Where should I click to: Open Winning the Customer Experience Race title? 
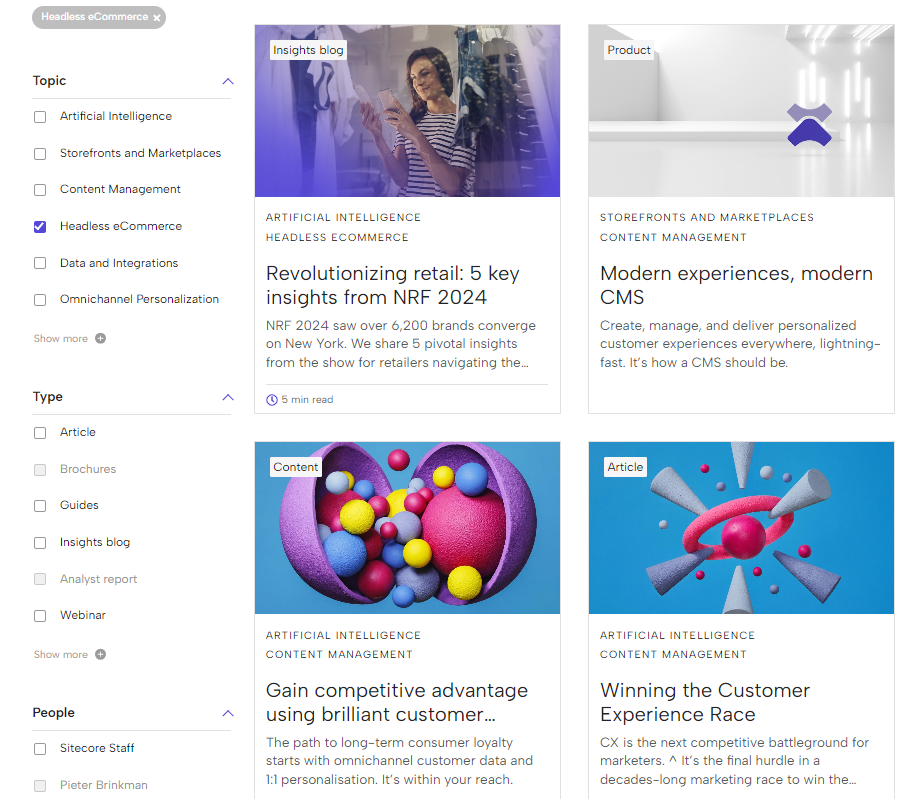(x=705, y=702)
